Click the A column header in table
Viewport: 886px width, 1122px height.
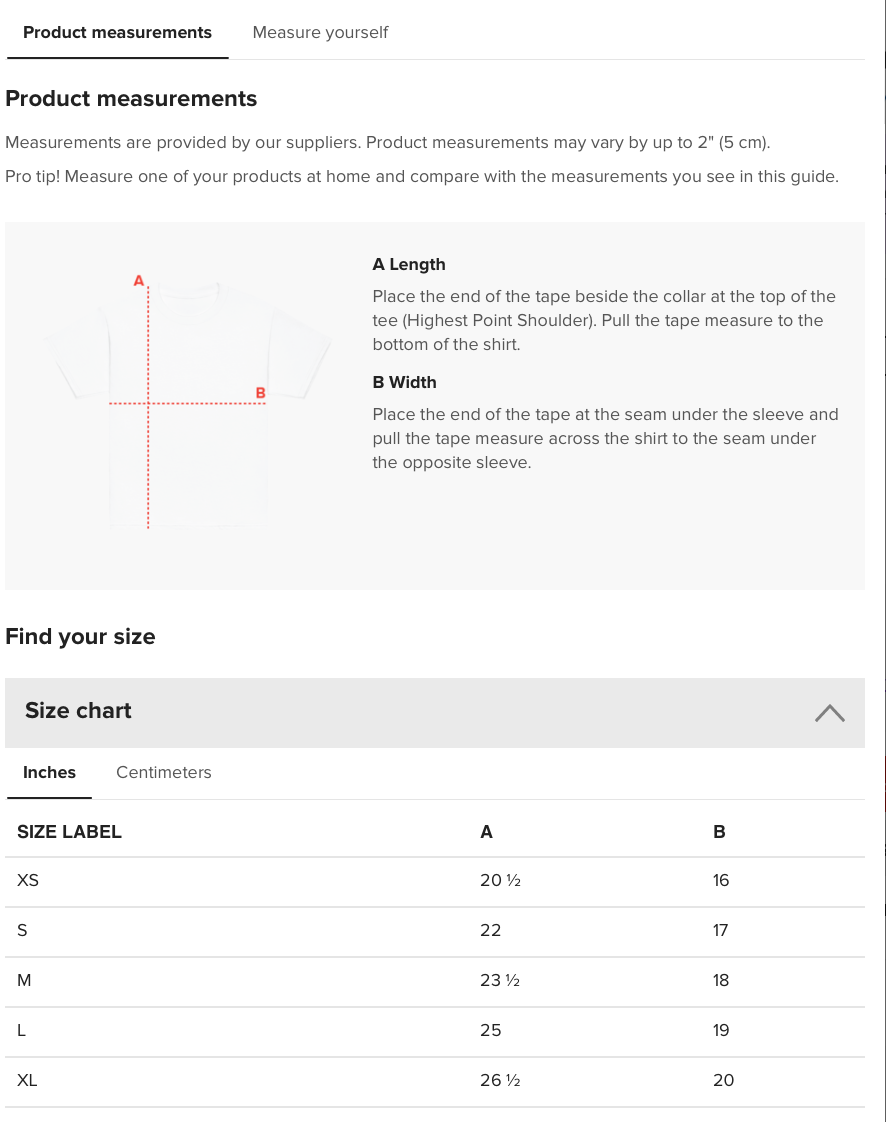487,832
